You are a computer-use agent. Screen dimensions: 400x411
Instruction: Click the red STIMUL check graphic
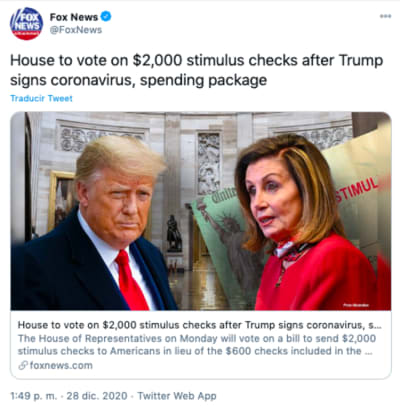click(357, 191)
